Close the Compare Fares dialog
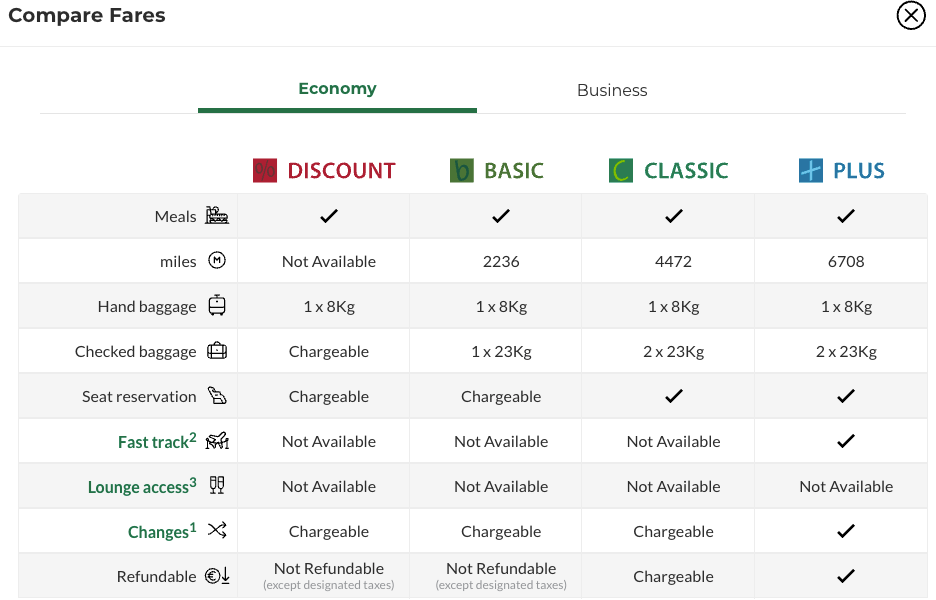 910,16
